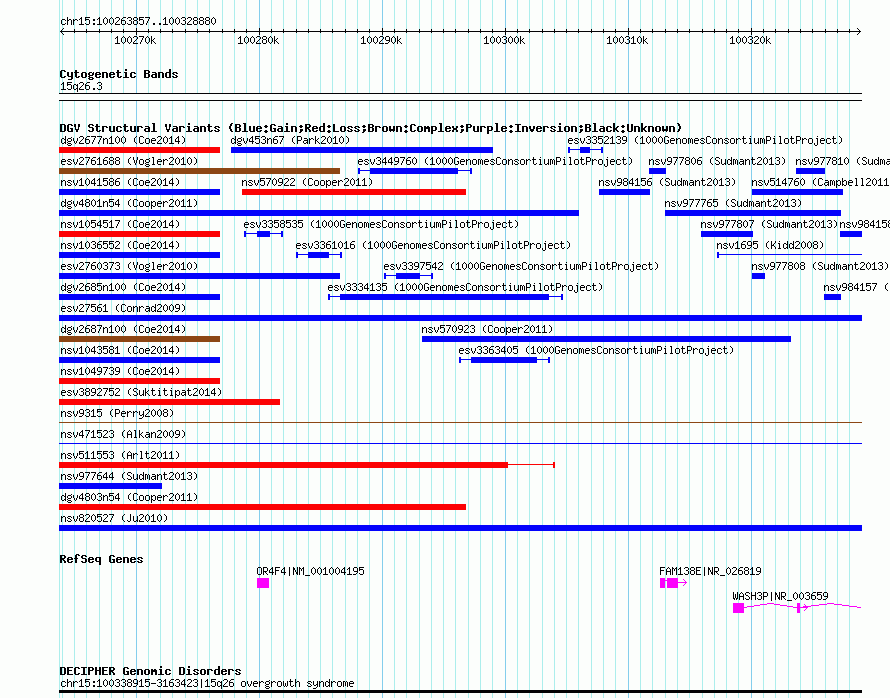The height and width of the screenshot is (698, 890).
Task: Click the red nsv570922 loss bar
Action: (x=354, y=192)
